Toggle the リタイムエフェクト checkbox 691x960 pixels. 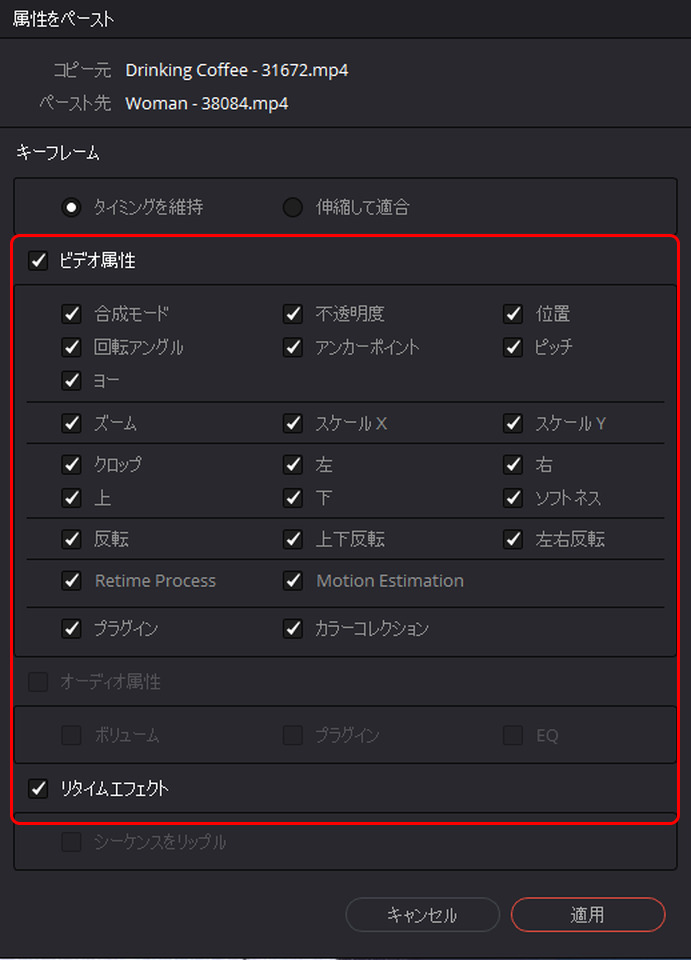[38, 789]
